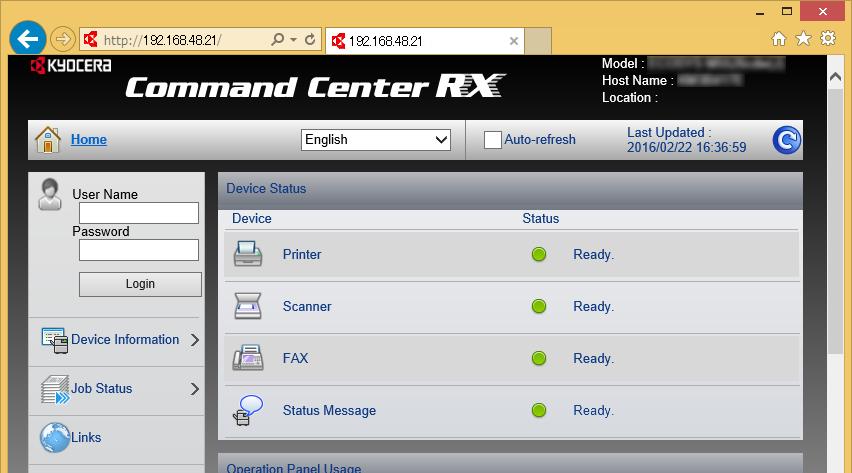The height and width of the screenshot is (473, 852).
Task: Click the Last Updated timestamp text
Action: (x=686, y=140)
